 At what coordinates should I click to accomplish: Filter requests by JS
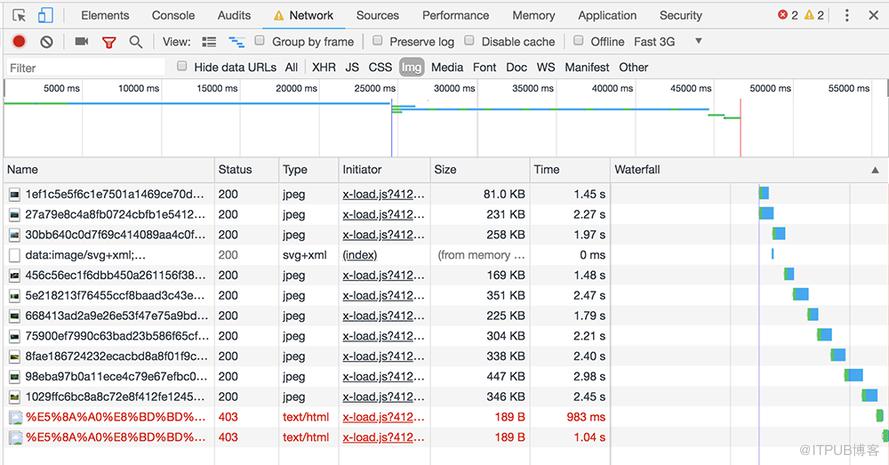click(352, 67)
